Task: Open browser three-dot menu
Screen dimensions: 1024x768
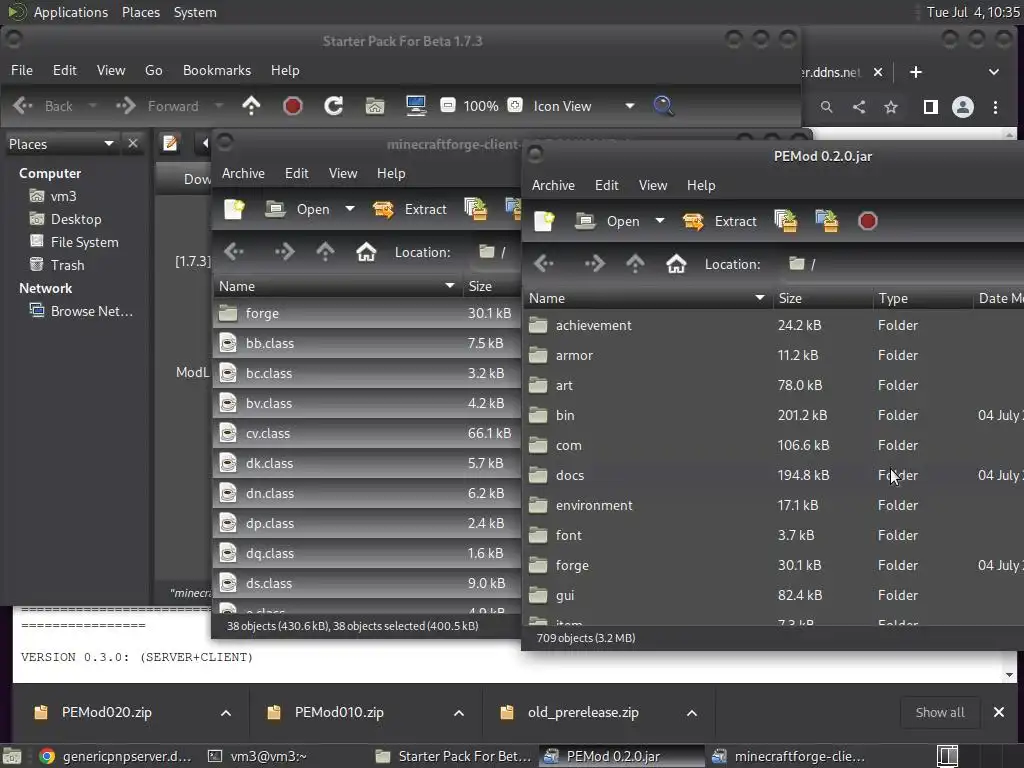Action: (995, 106)
